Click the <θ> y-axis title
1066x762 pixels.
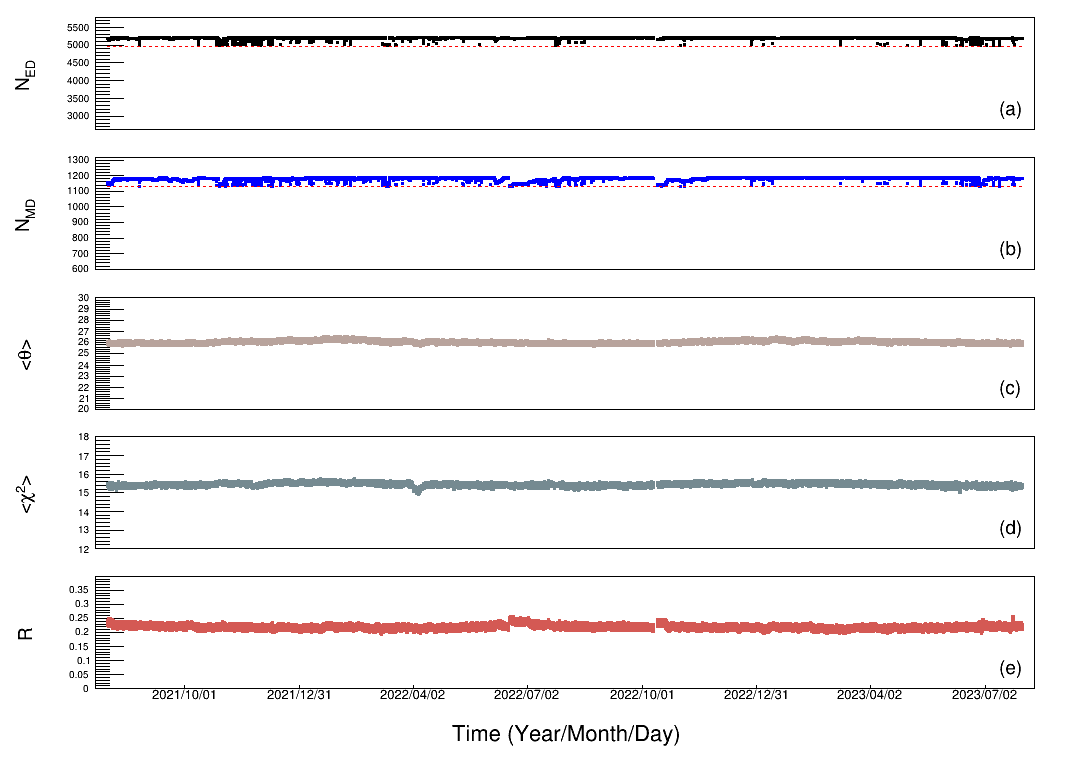click(26, 356)
